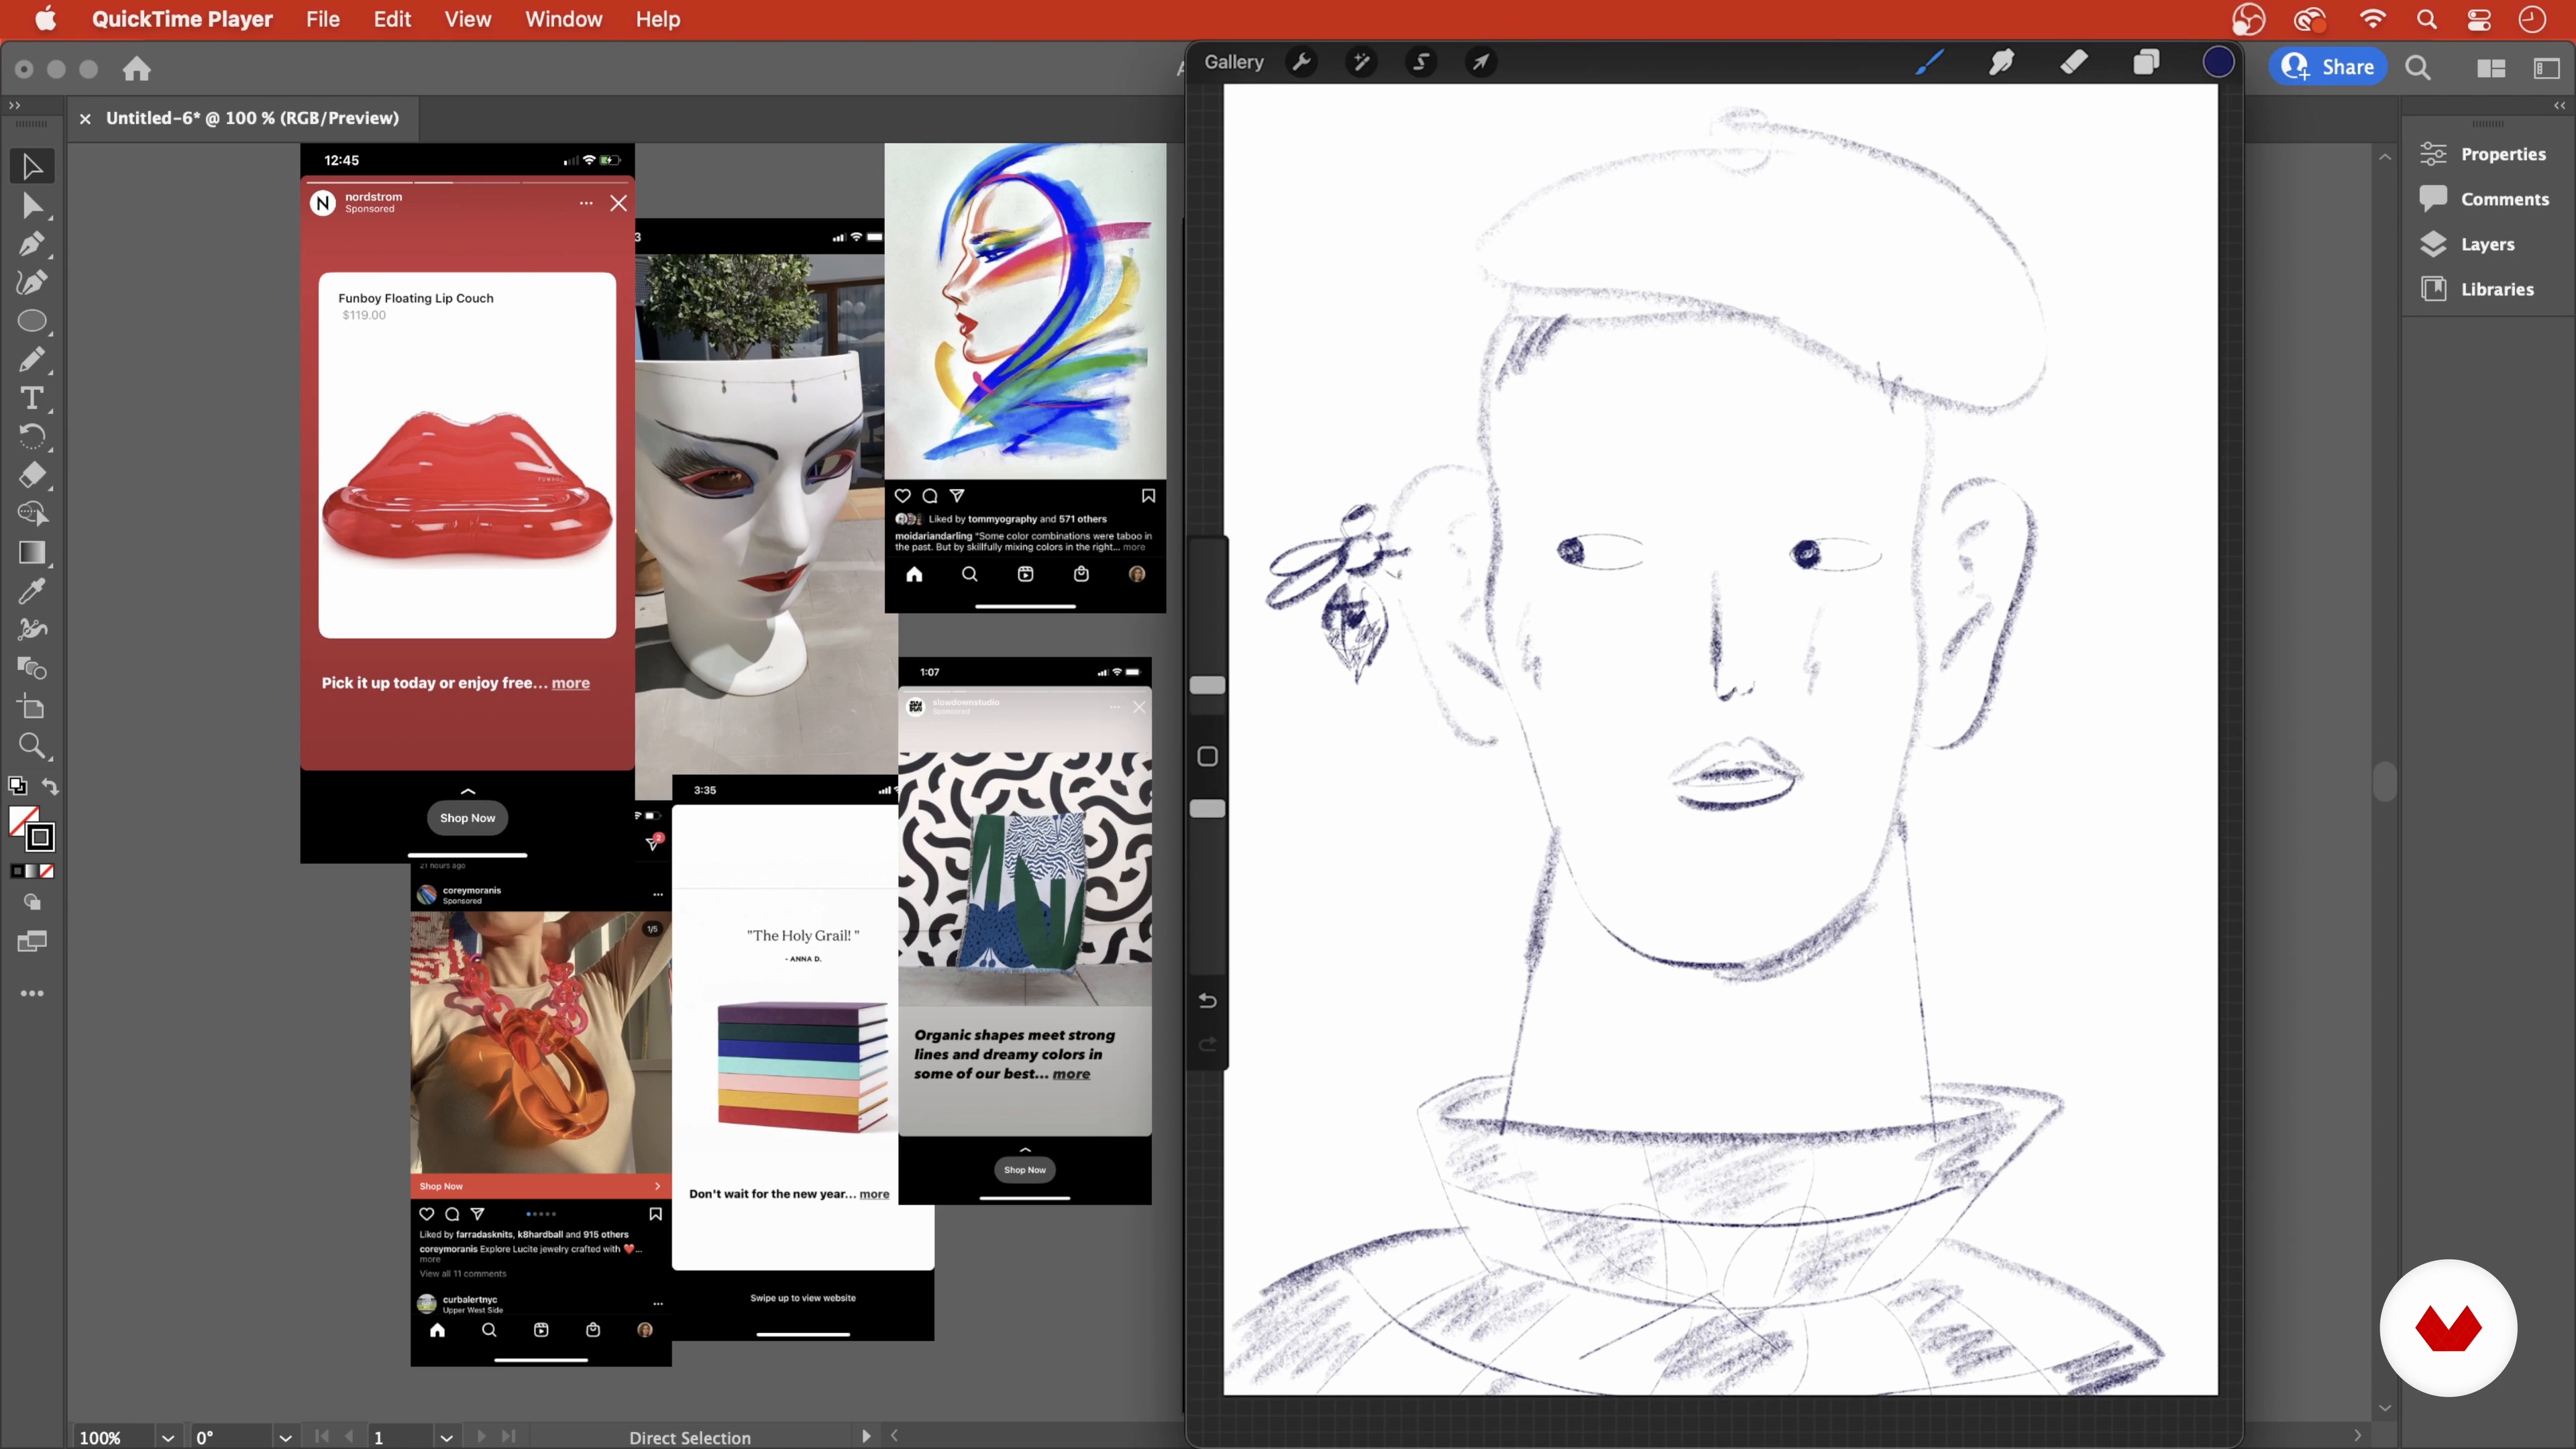The image size is (2576, 1449).
Task: Tap Procreate undo arrow
Action: point(1207,1001)
